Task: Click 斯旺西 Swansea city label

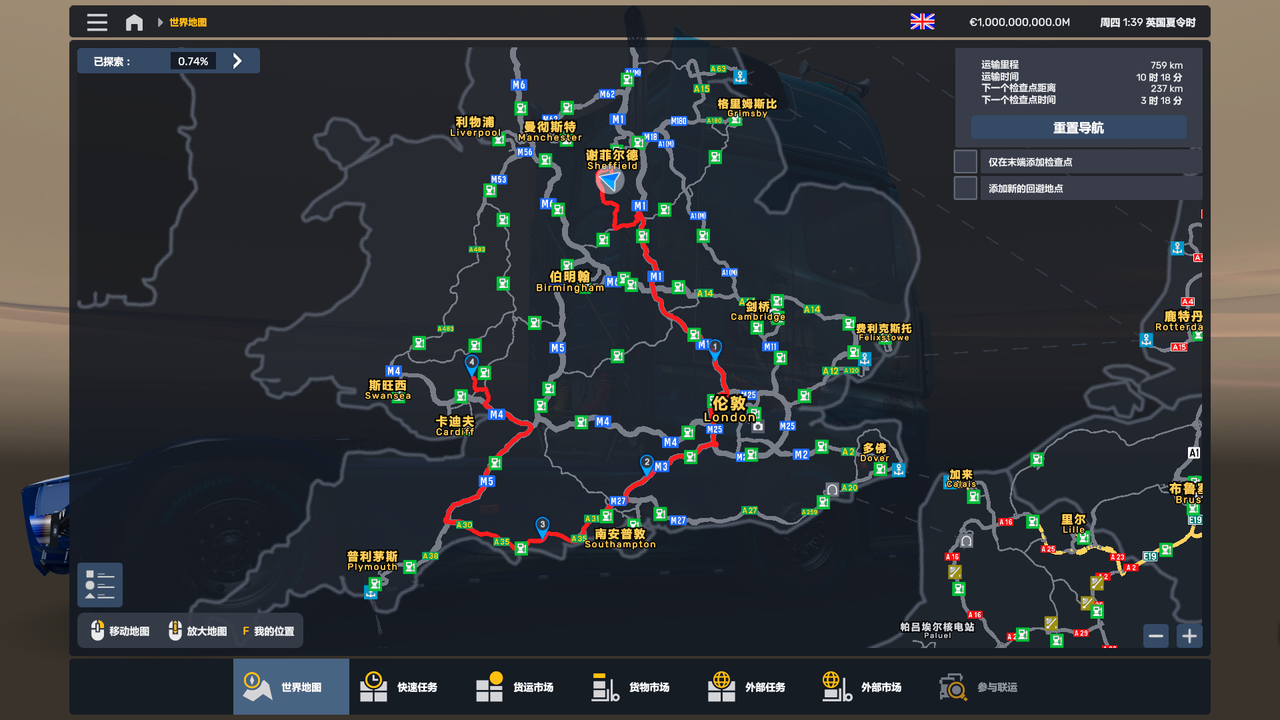Action: point(388,390)
